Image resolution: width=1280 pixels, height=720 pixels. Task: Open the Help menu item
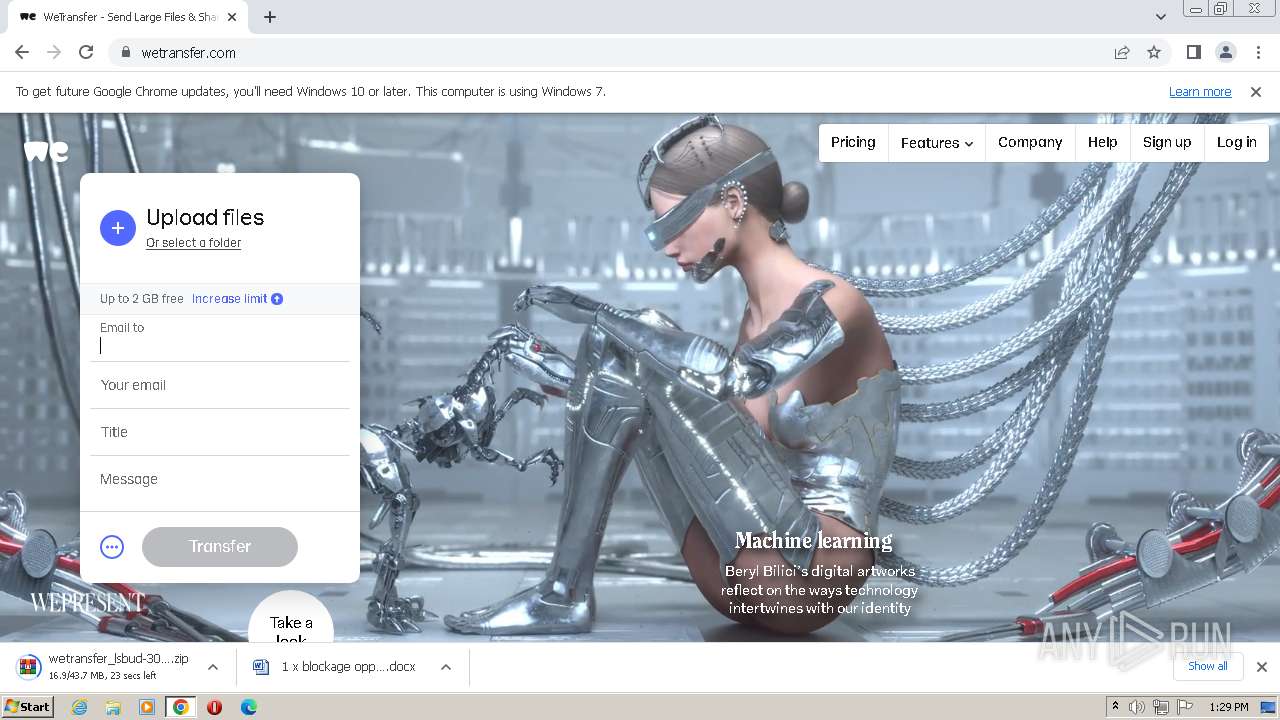point(1103,142)
